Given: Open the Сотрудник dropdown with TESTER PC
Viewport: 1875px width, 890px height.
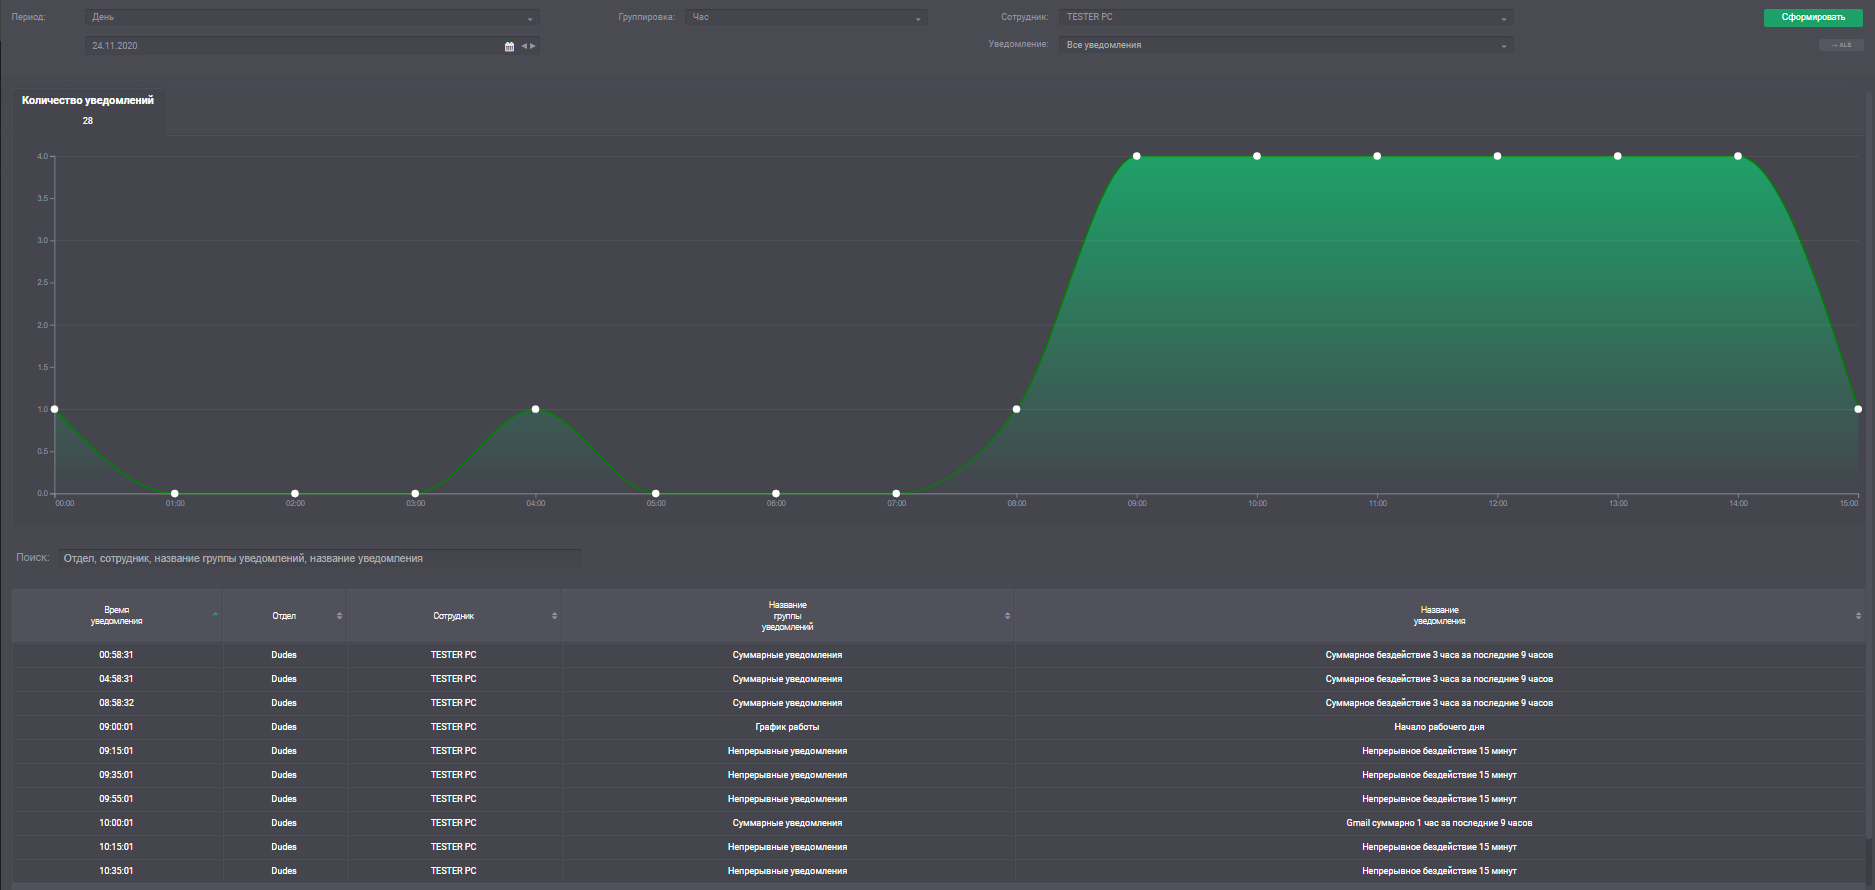Looking at the screenshot, I should tap(1285, 18).
